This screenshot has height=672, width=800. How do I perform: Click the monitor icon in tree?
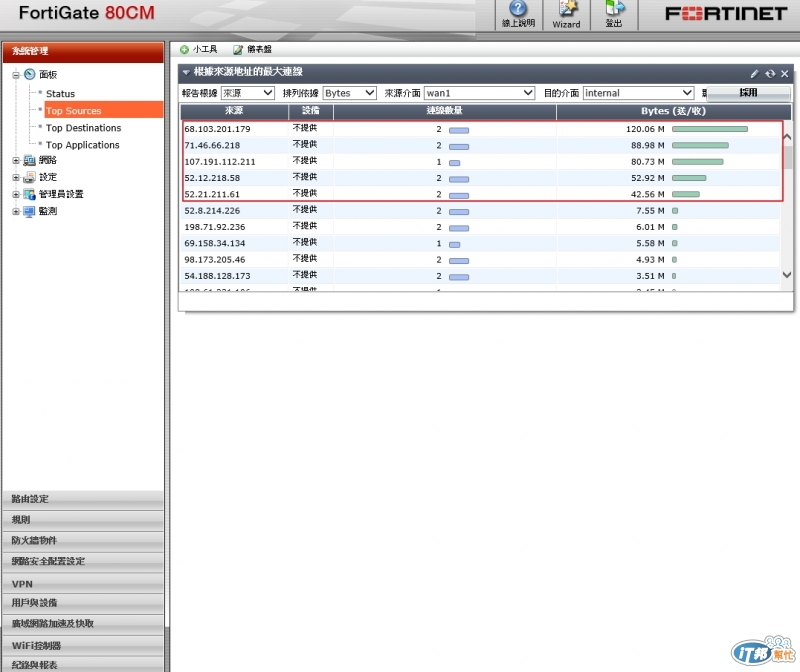tap(30, 211)
